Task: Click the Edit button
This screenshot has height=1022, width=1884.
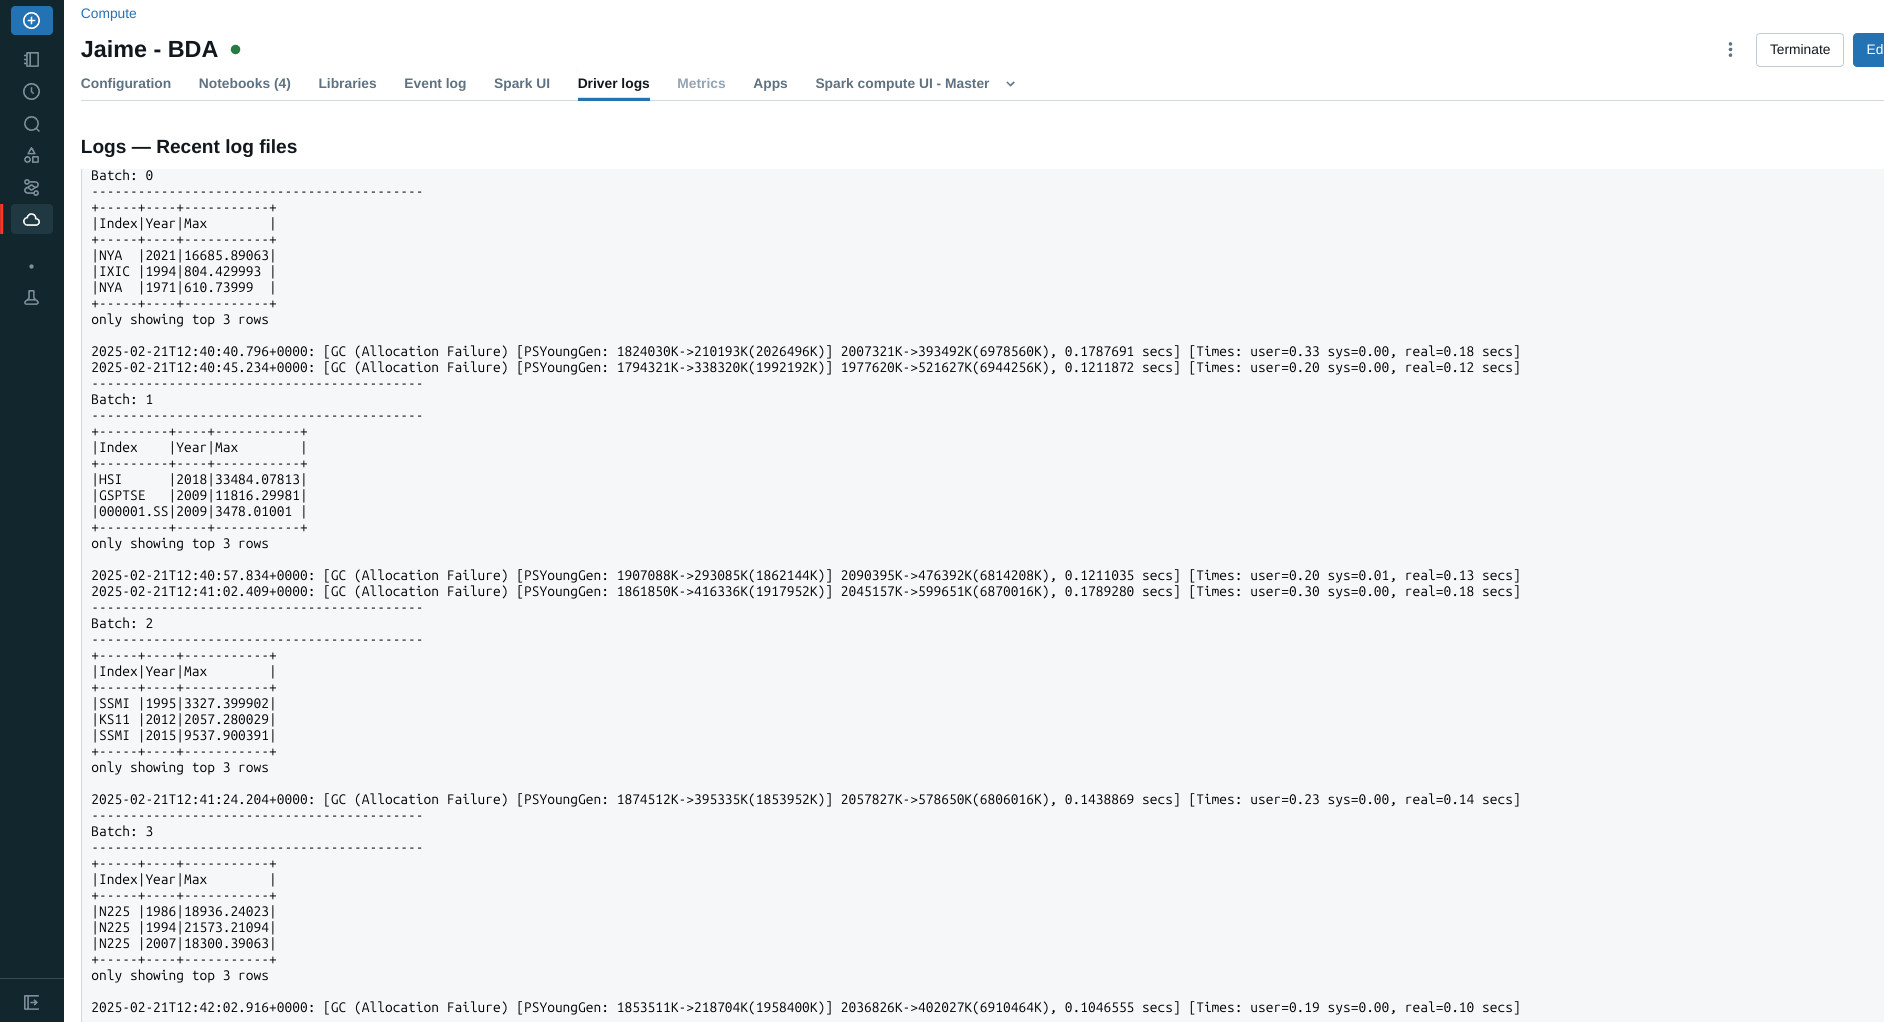Action: tap(1869, 49)
